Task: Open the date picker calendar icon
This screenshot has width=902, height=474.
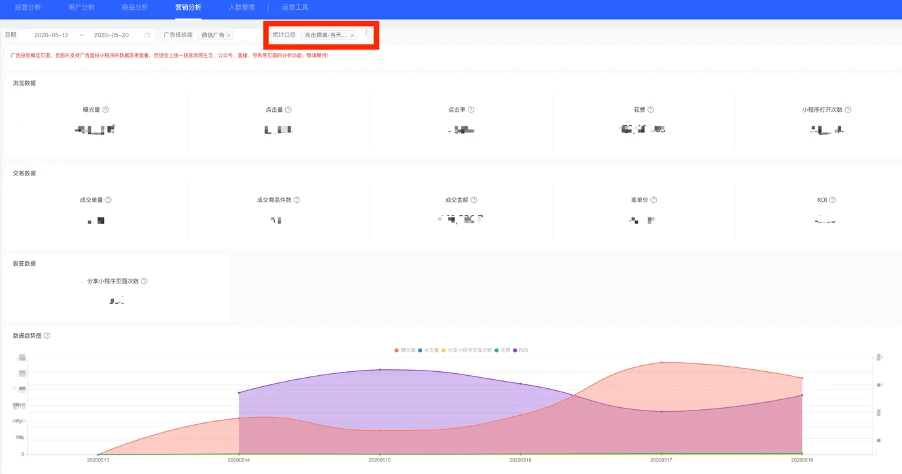Action: 147,35
